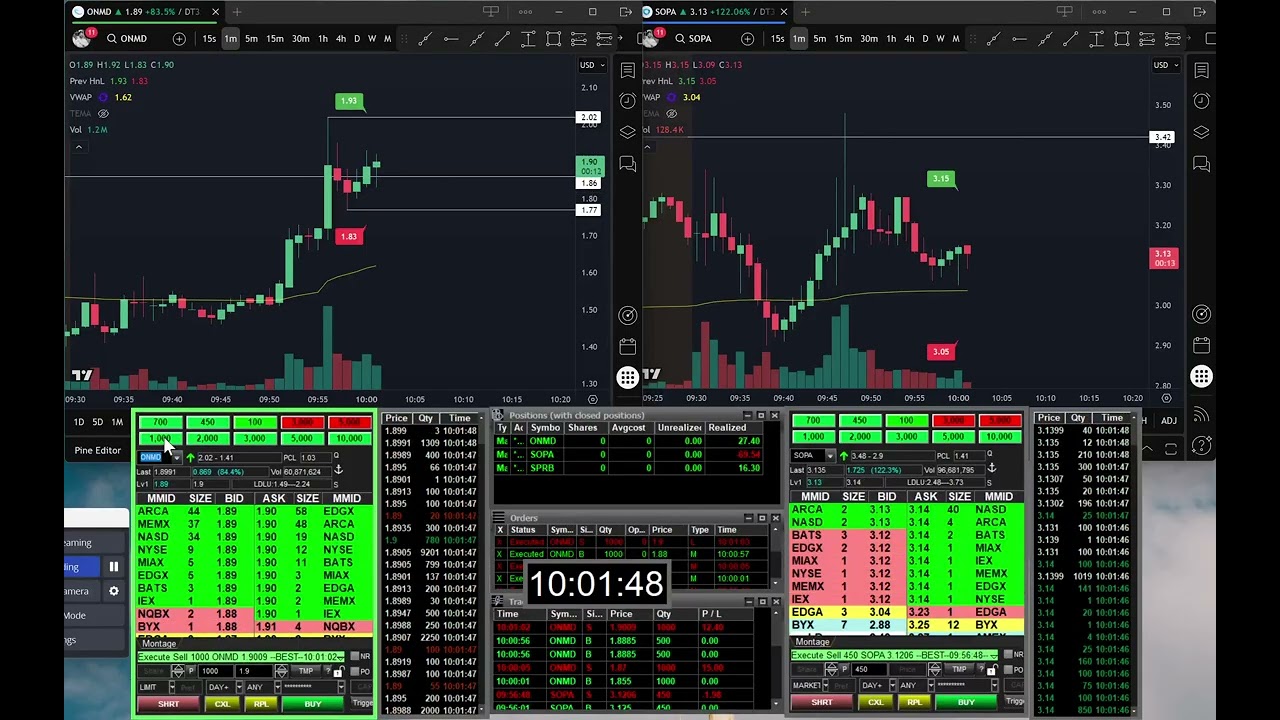Click padlock icon in SOPA order entry
This screenshot has width=1280, height=720.
[991, 669]
